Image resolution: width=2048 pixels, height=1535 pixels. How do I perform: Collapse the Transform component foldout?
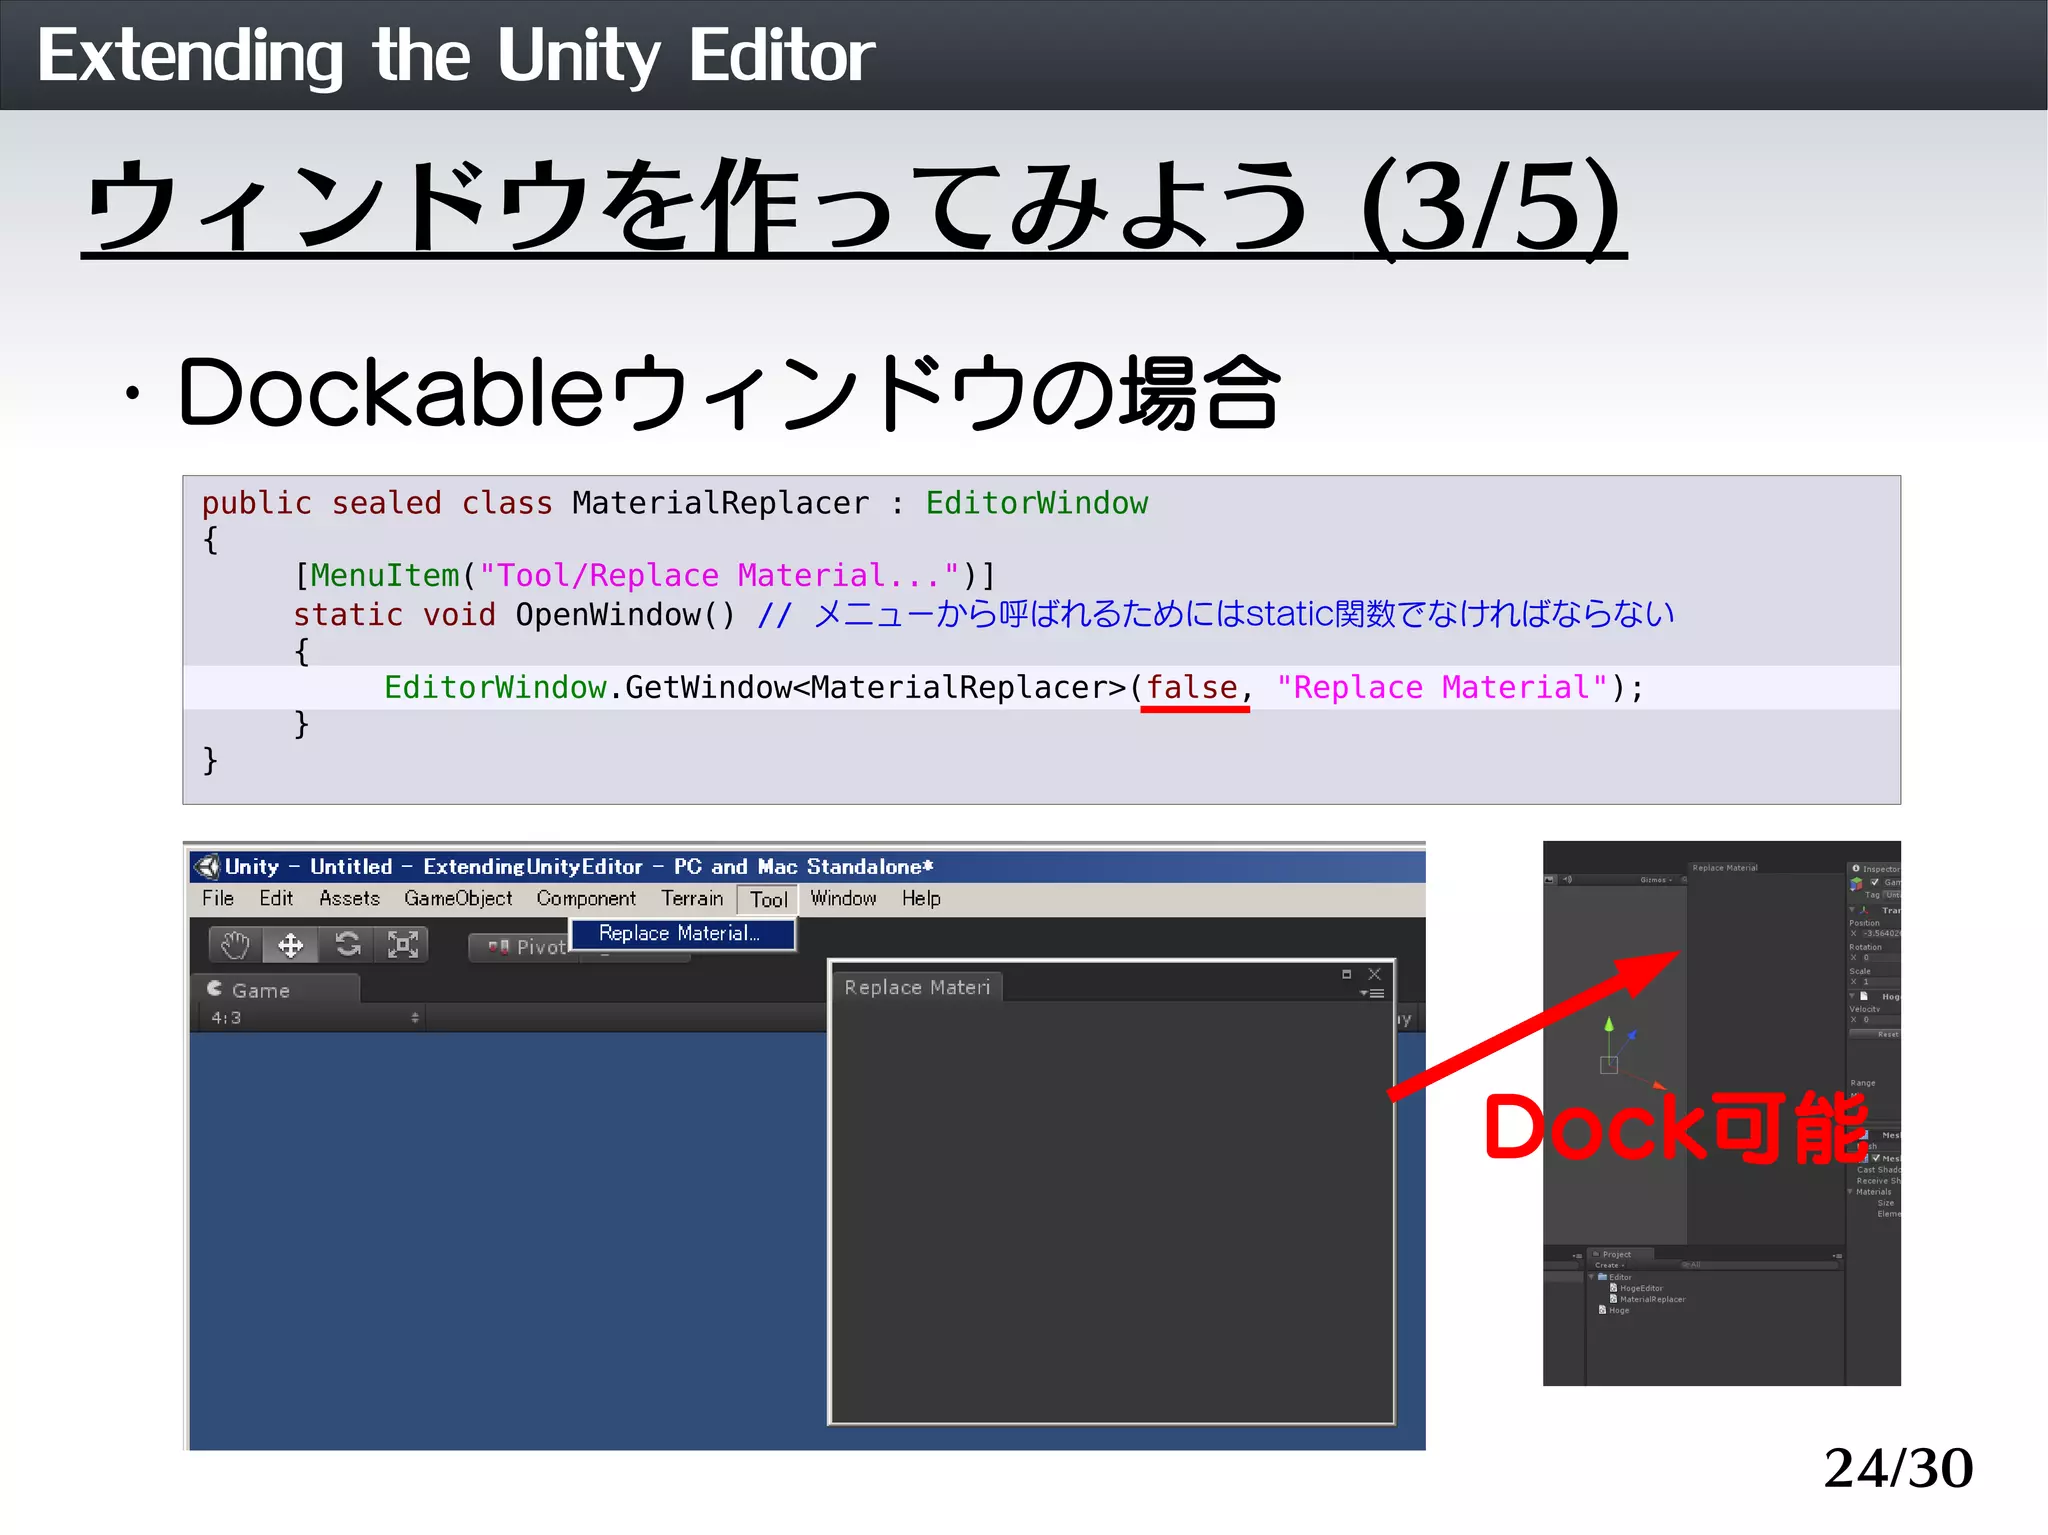(1852, 909)
